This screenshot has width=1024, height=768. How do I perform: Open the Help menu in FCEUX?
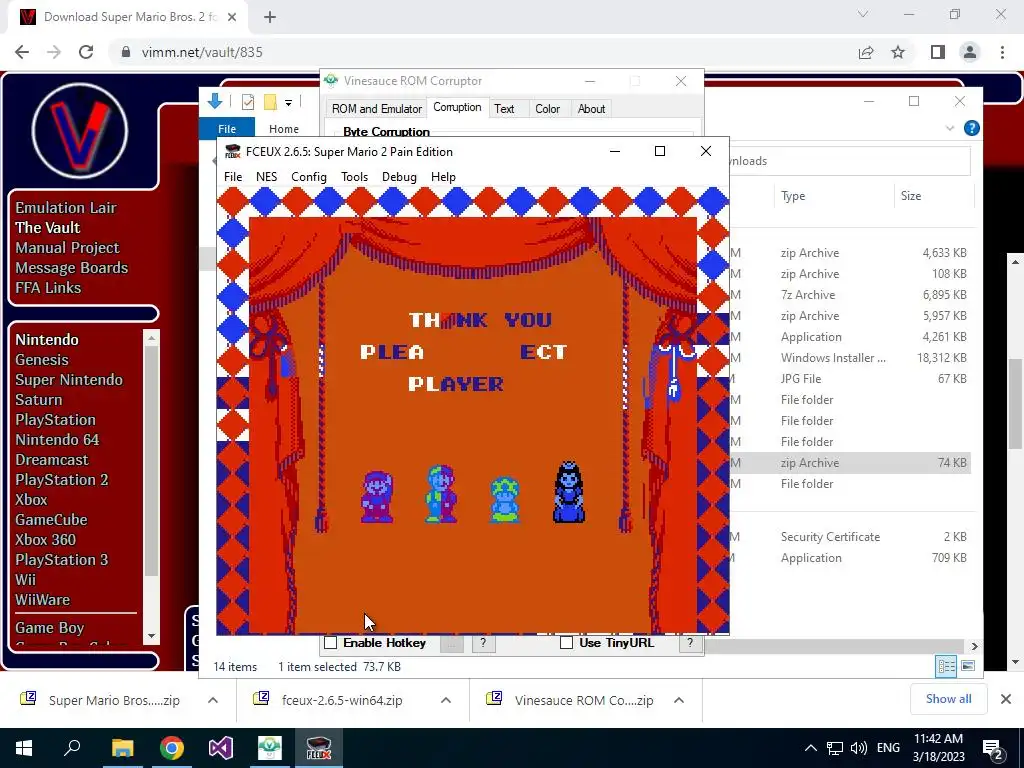pos(443,177)
